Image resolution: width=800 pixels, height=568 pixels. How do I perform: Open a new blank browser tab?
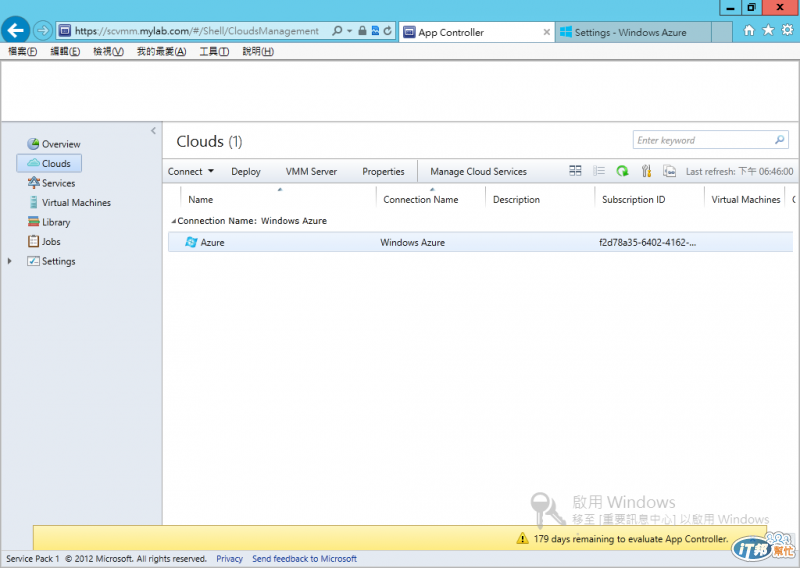point(721,32)
